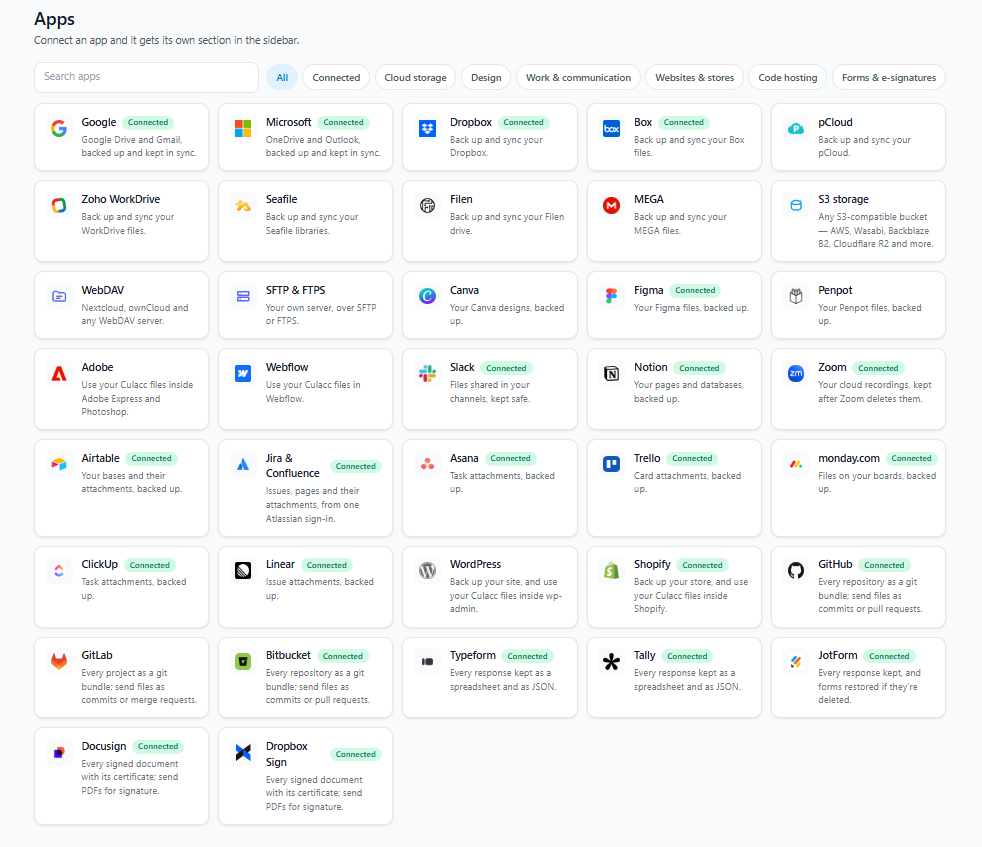Screen dimensions: 982x847
Task: Click the WordPress logo icon
Action: click(427, 571)
